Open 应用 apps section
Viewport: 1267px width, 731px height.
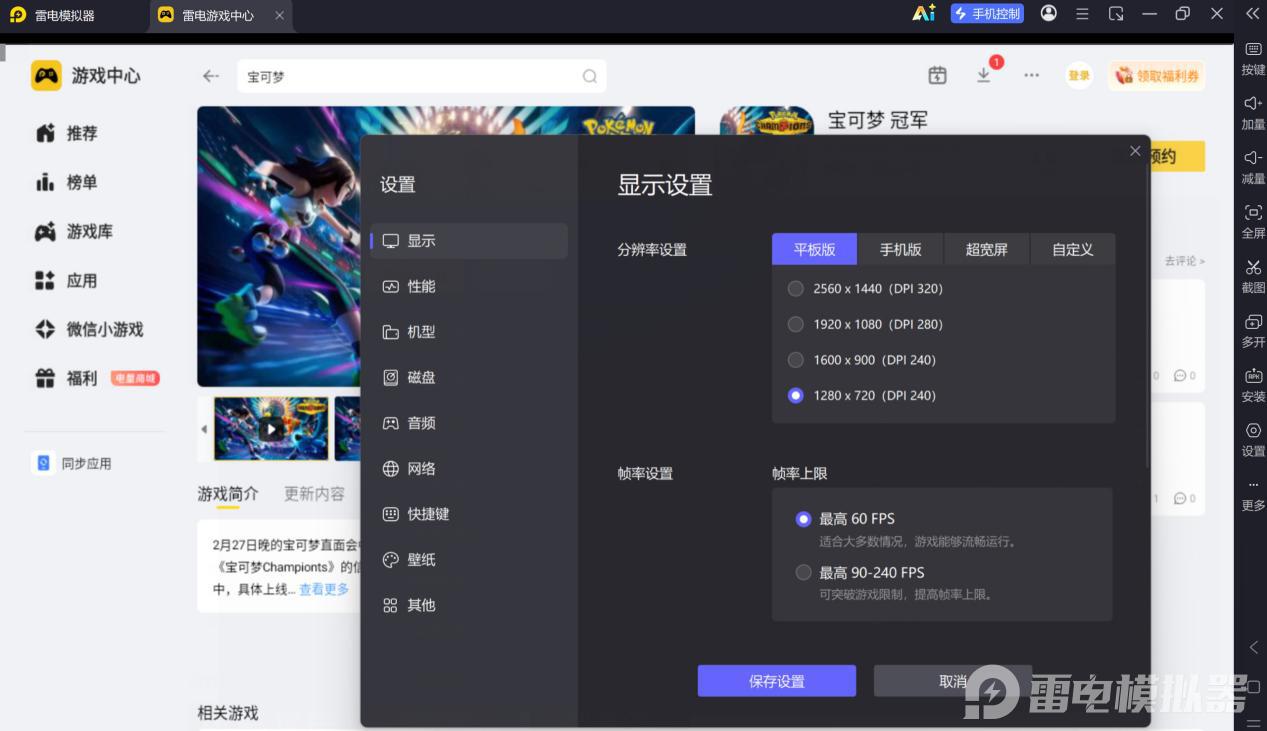point(67,280)
